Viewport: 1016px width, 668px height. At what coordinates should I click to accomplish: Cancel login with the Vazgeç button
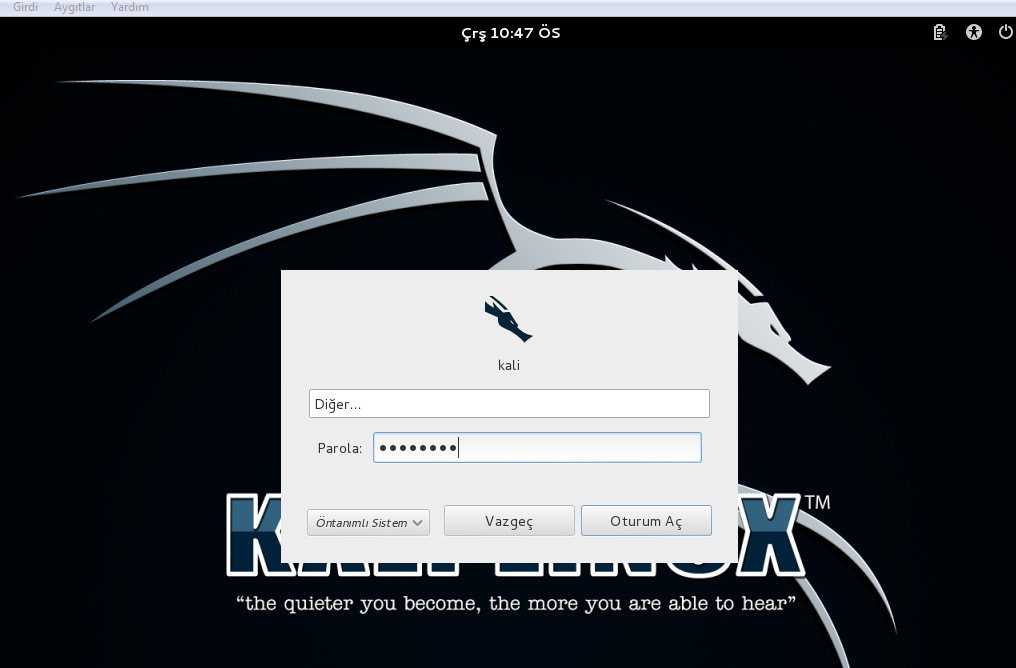[509, 521]
